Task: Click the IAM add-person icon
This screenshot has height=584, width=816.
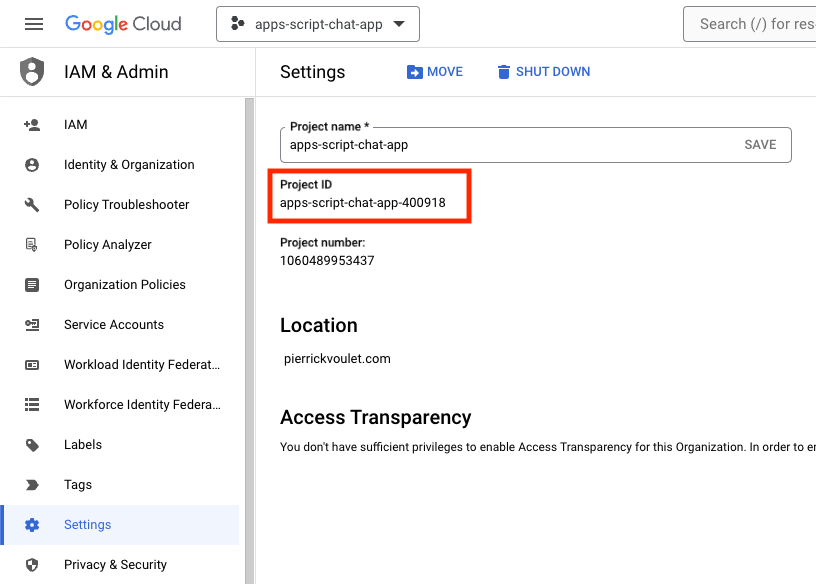Action: coord(32,125)
